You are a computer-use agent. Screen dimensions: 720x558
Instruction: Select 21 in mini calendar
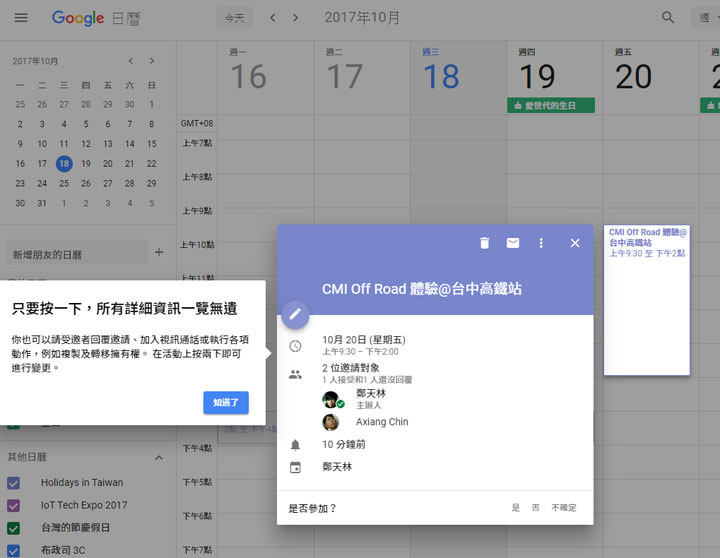coord(129,163)
